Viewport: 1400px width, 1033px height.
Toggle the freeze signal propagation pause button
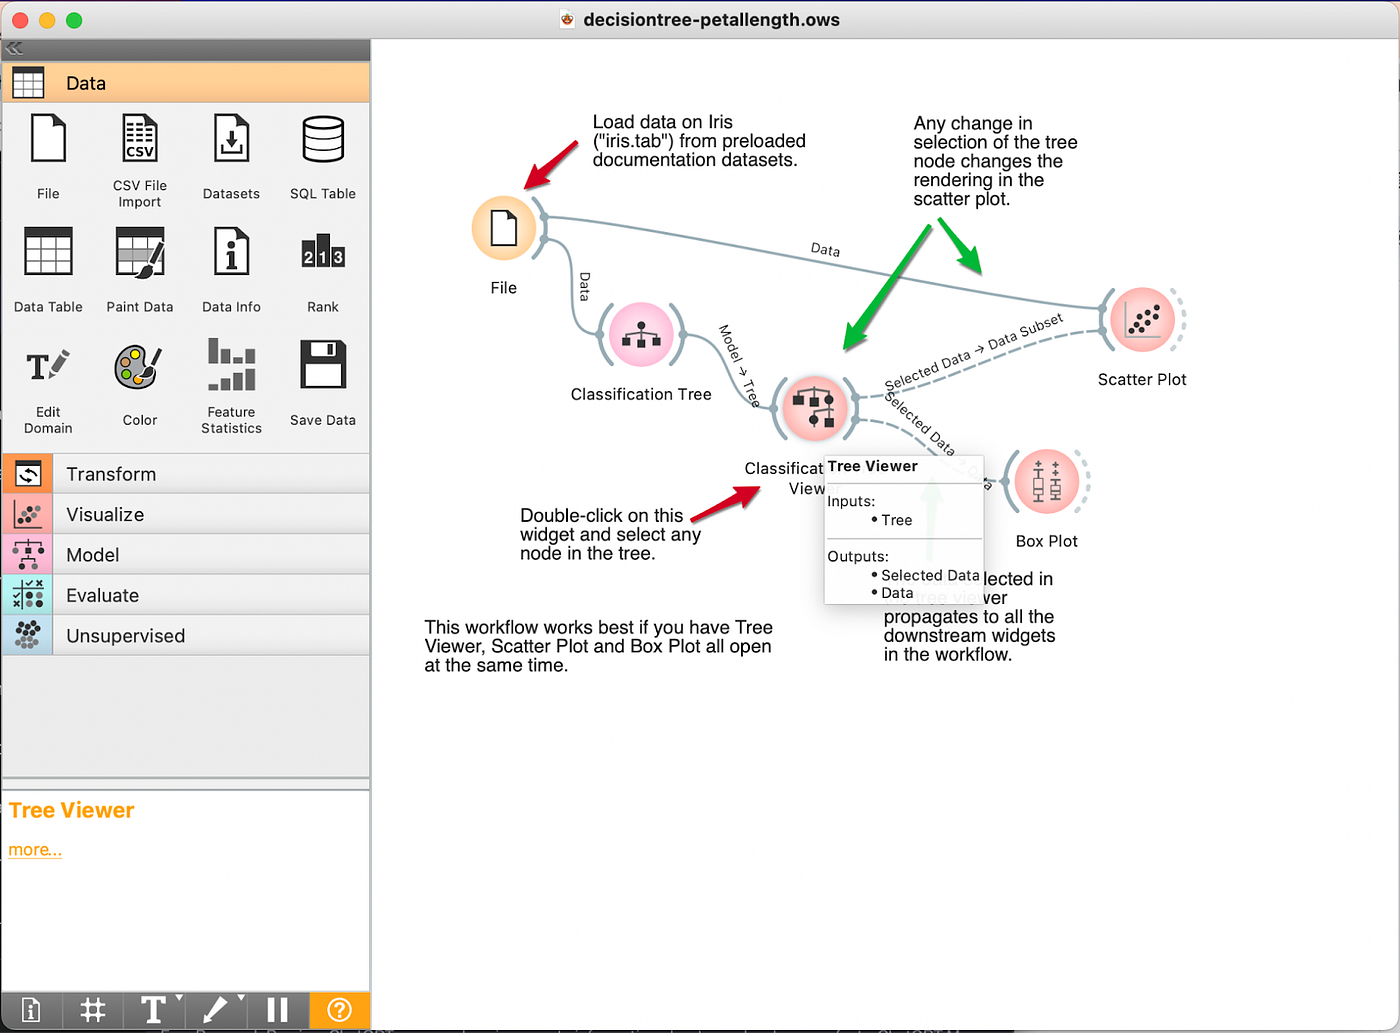277,1010
